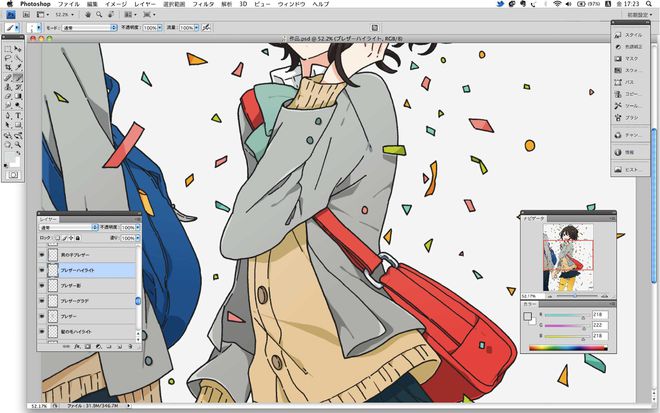Image resolution: width=660 pixels, height=413 pixels.
Task: Select the toolbox Zoom magnifier tool
Action: [x=18, y=145]
